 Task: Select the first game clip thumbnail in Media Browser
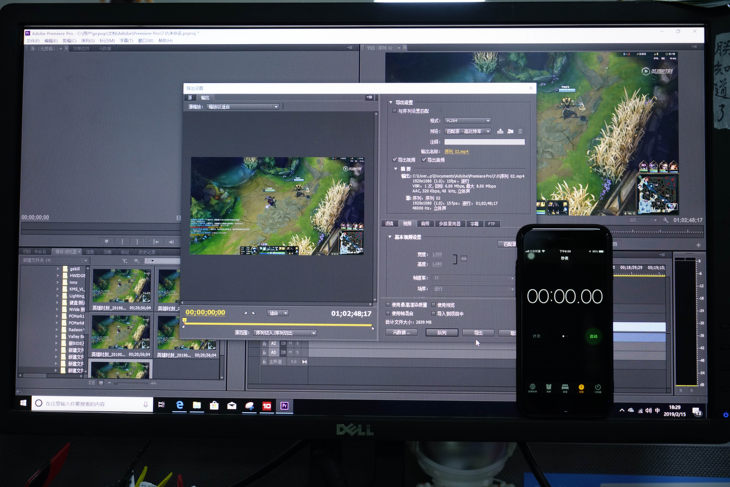122,285
